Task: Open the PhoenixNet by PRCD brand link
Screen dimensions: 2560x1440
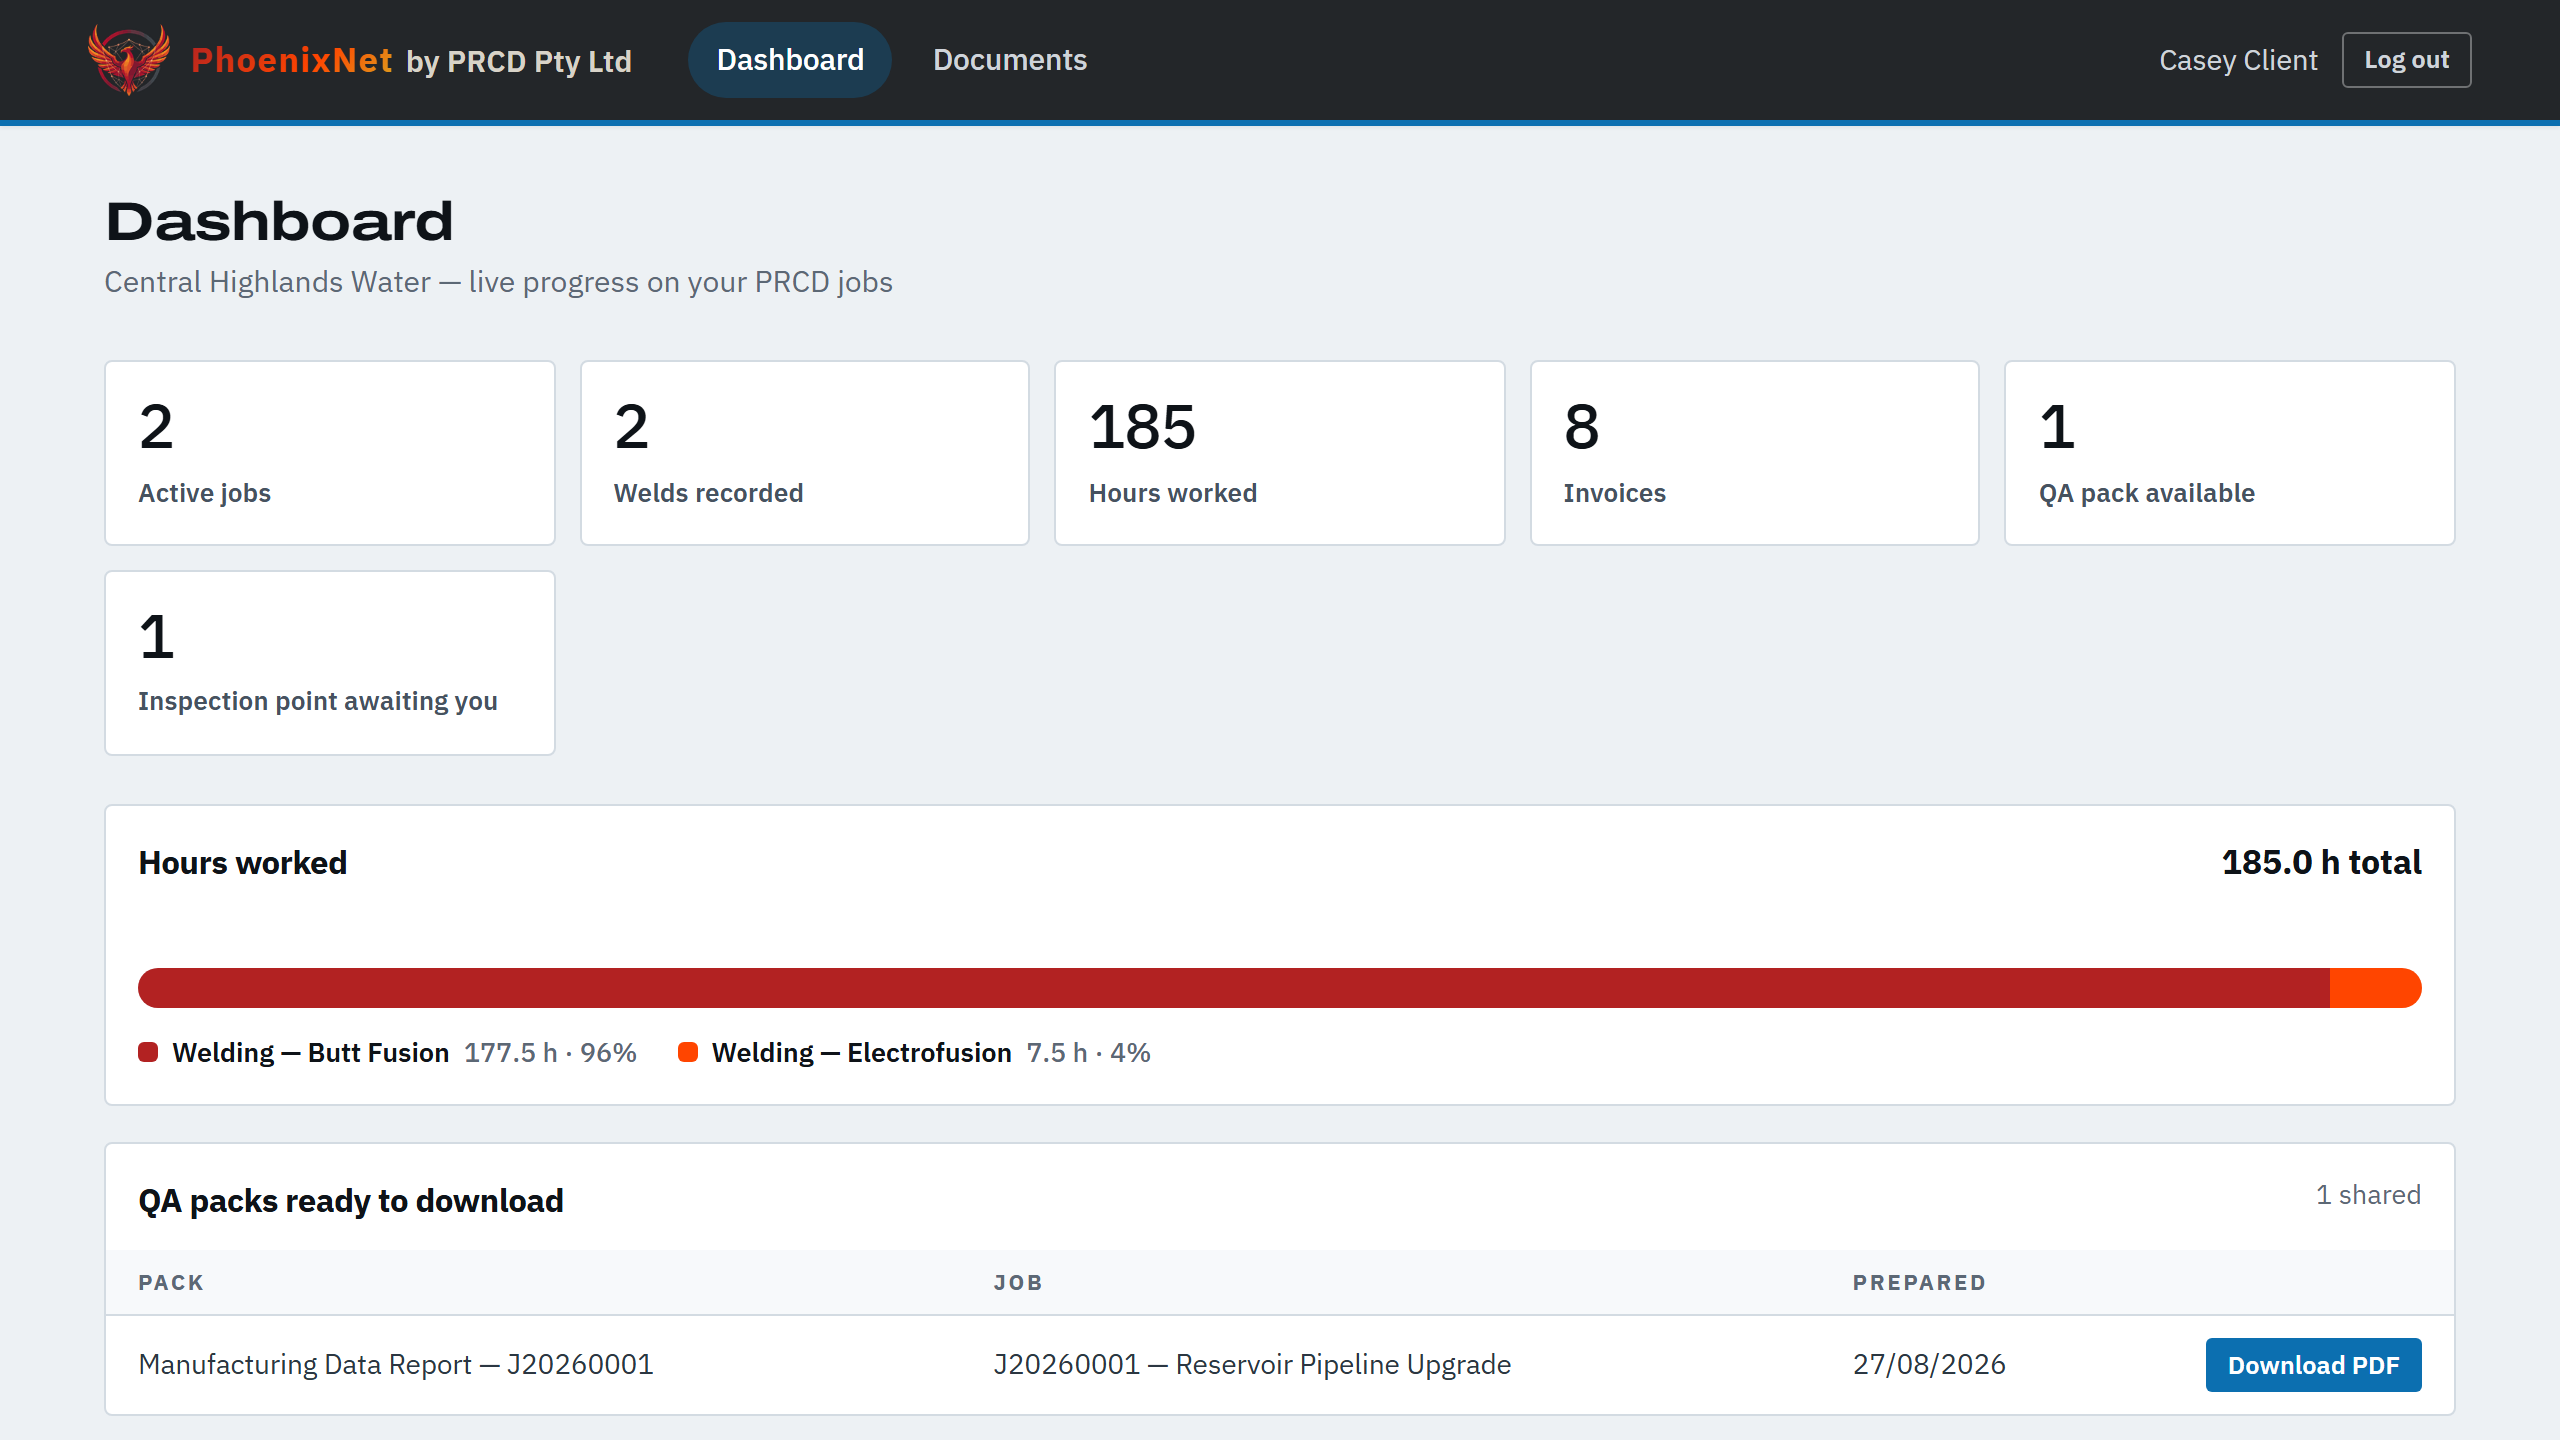Action: point(360,60)
